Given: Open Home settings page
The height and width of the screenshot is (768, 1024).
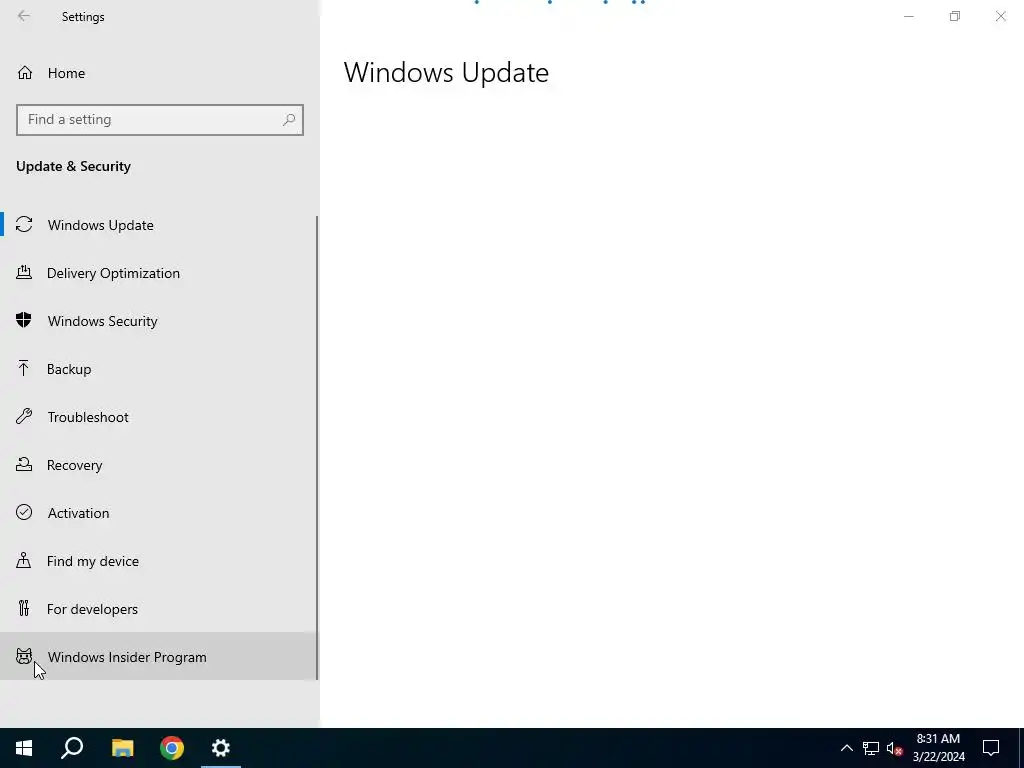Looking at the screenshot, I should click(159, 72).
